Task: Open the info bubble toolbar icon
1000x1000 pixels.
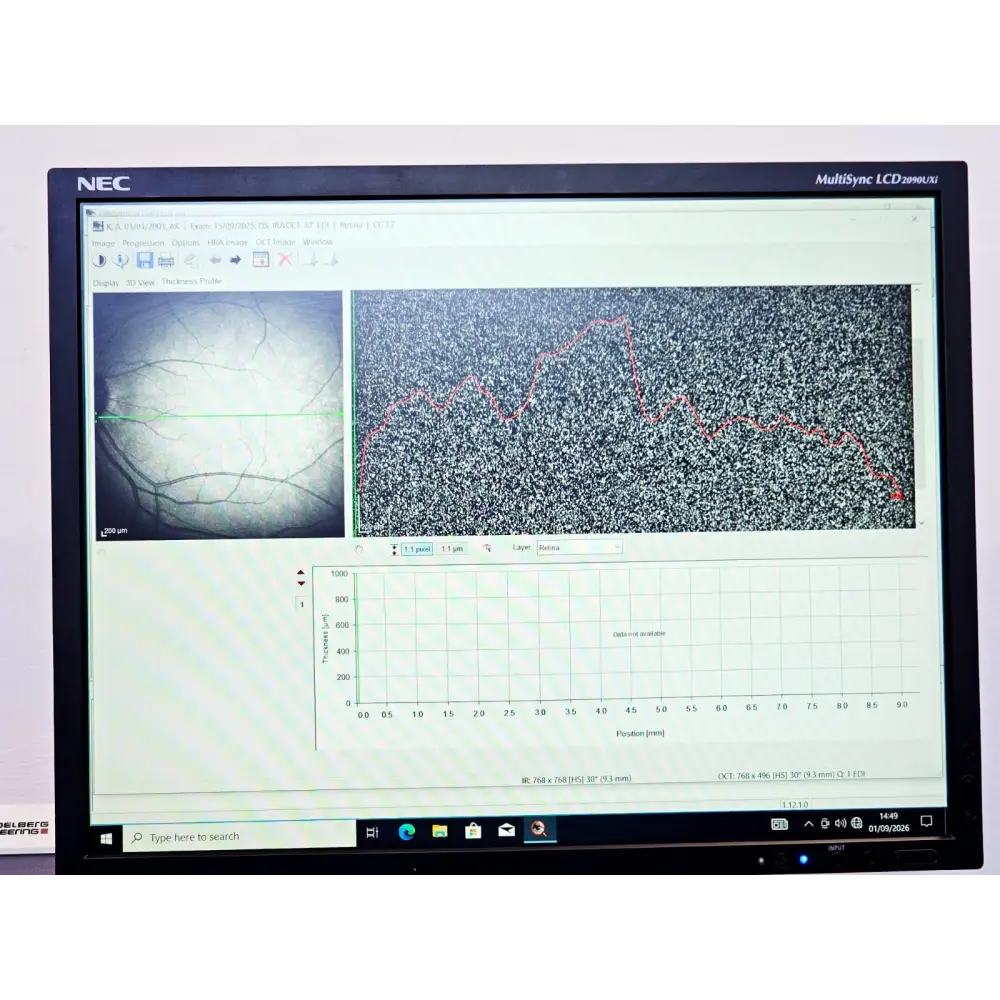Action: [x=121, y=260]
